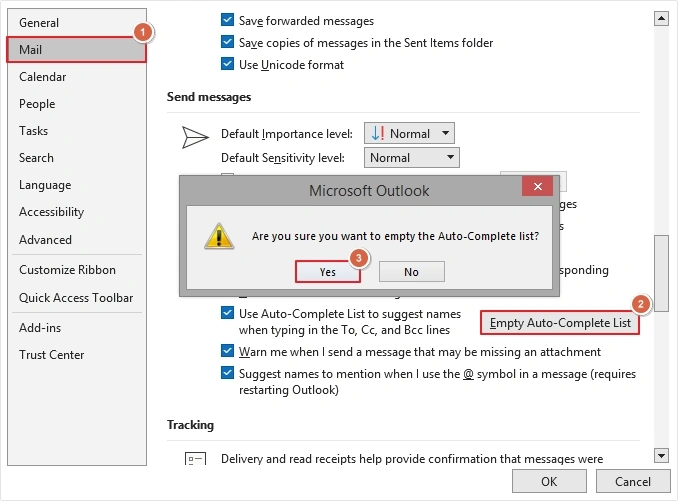This screenshot has width=678, height=501.
Task: Click the scrollbar up arrow
Action: click(x=661, y=18)
